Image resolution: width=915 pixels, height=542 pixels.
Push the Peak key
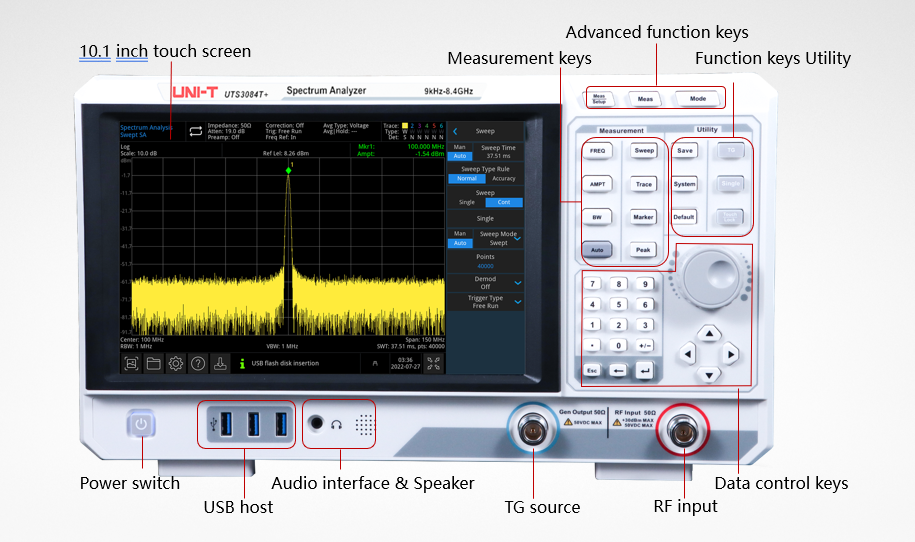[643, 250]
